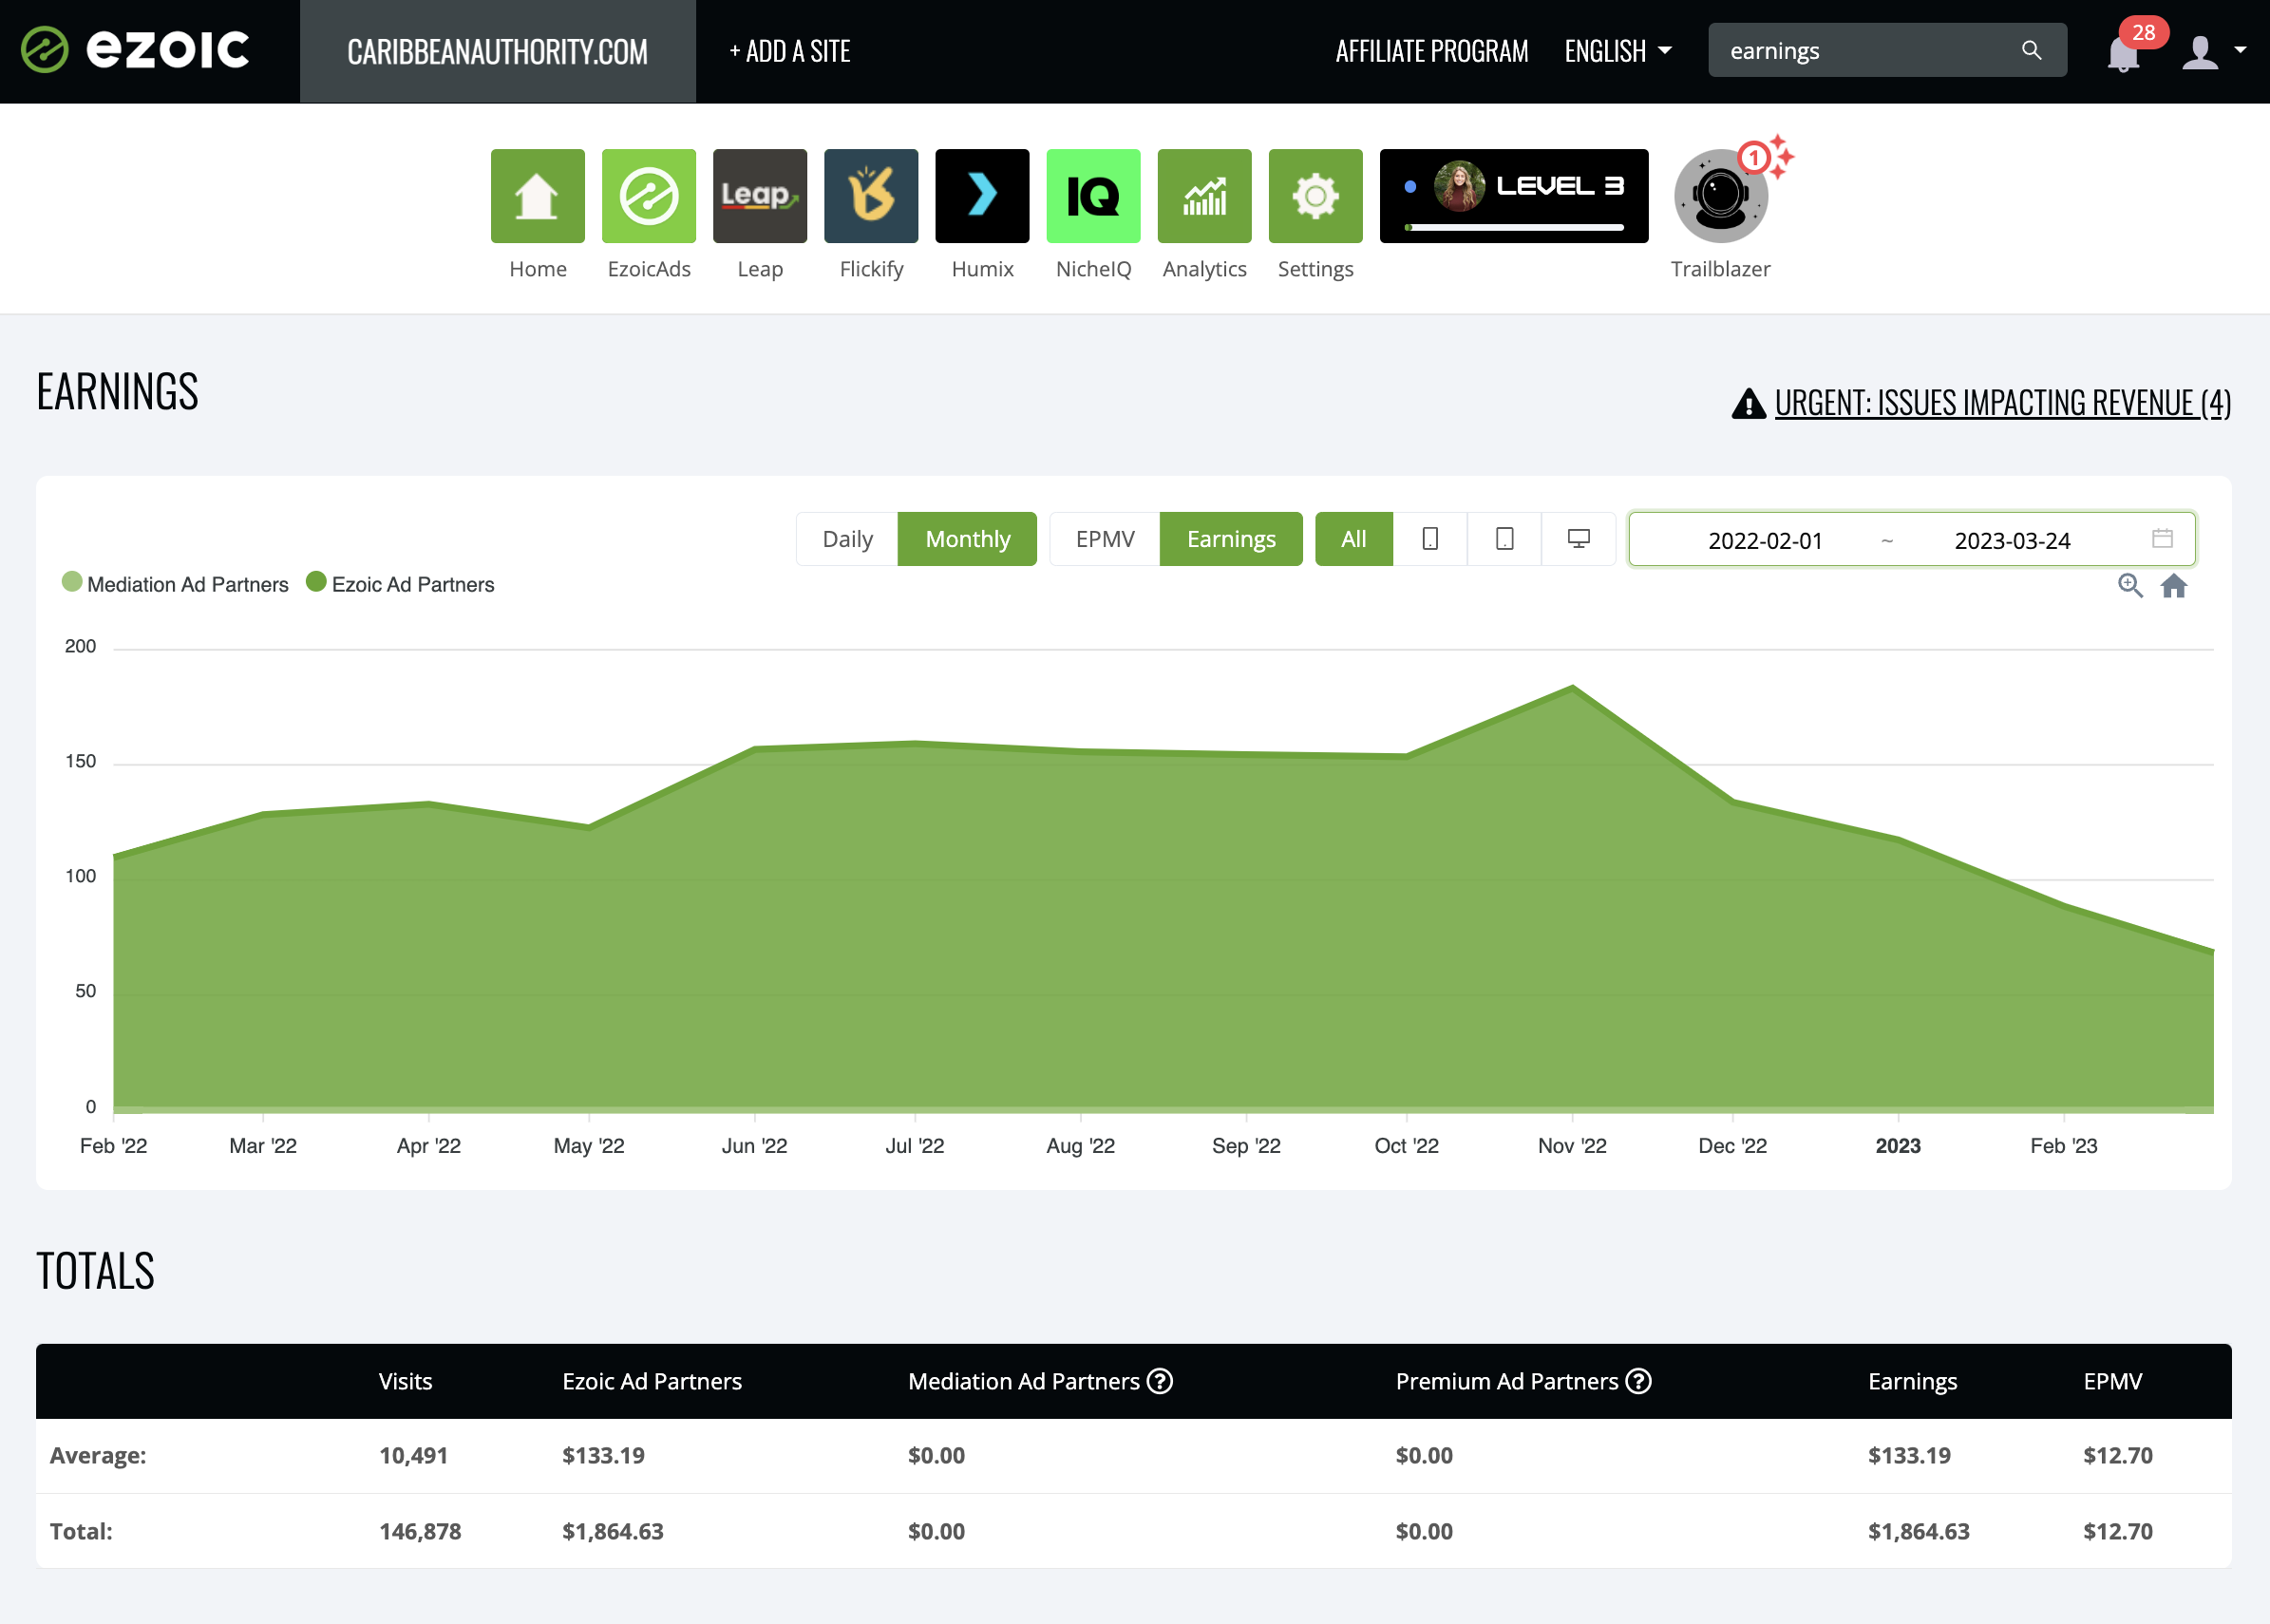Click total visits value 146,878
The width and height of the screenshot is (2270, 1624).
coord(420,1531)
